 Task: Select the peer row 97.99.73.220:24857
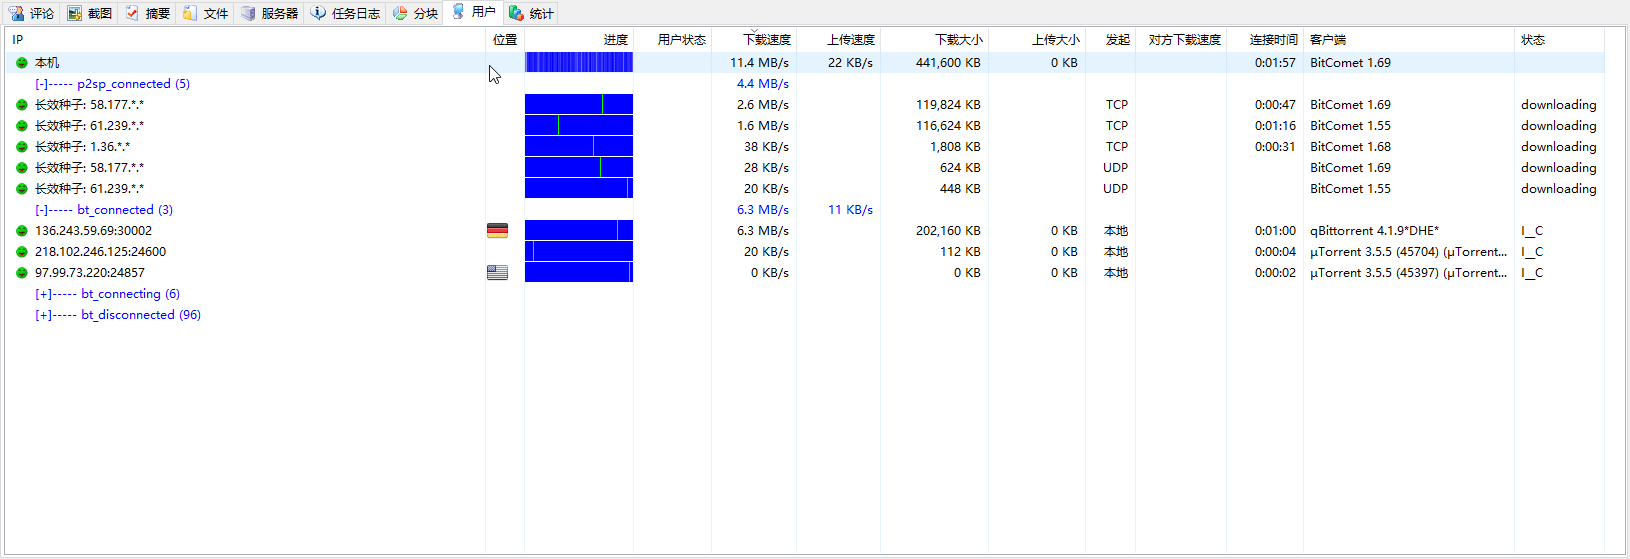click(805, 273)
